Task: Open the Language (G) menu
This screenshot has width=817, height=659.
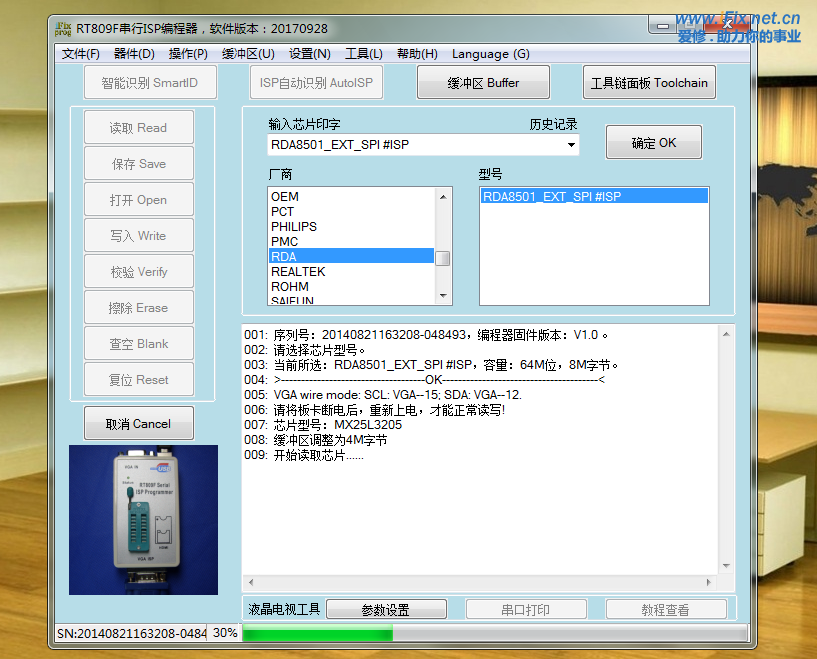Action: pyautogui.click(x=490, y=54)
